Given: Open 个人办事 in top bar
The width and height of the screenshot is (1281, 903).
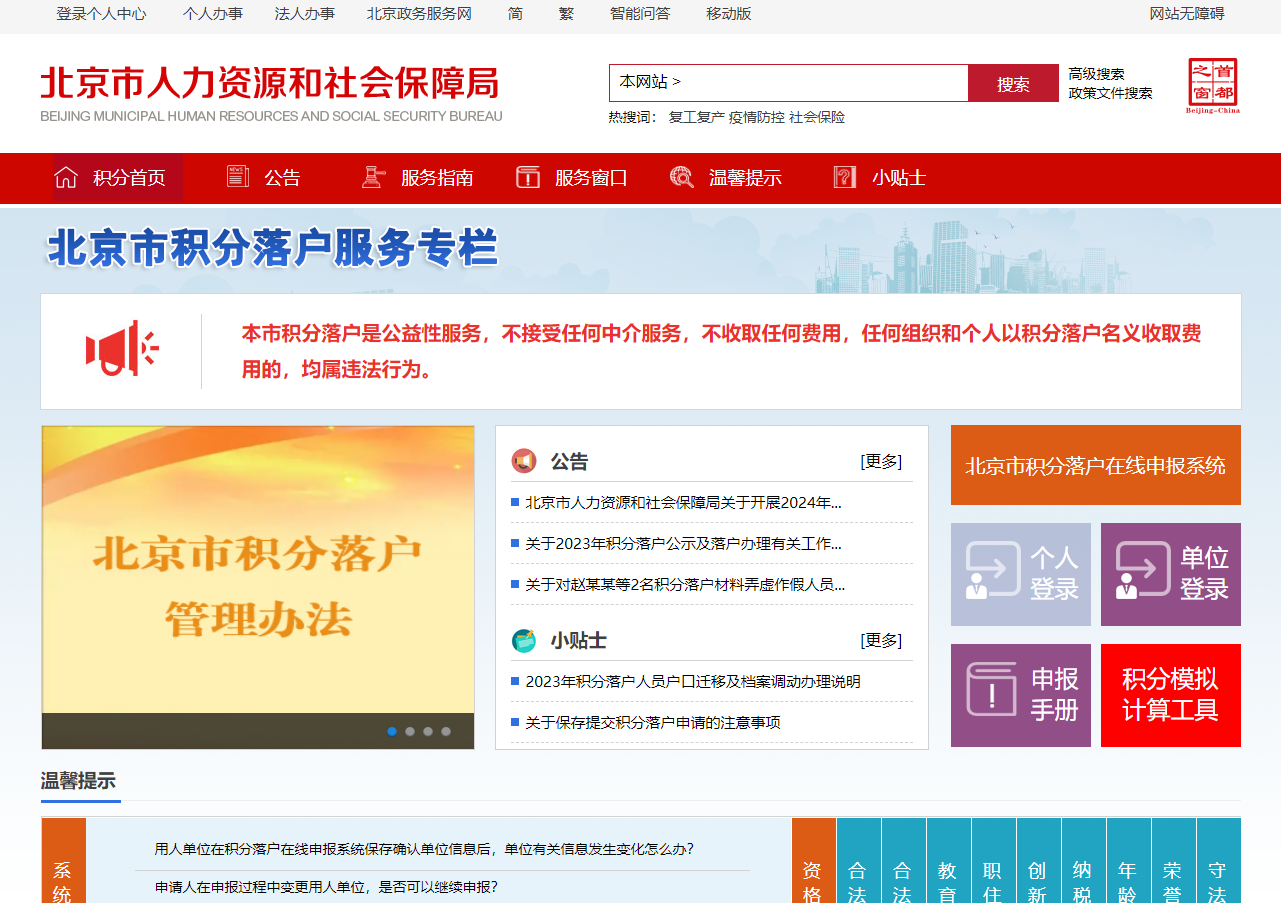Looking at the screenshot, I should click(x=213, y=14).
